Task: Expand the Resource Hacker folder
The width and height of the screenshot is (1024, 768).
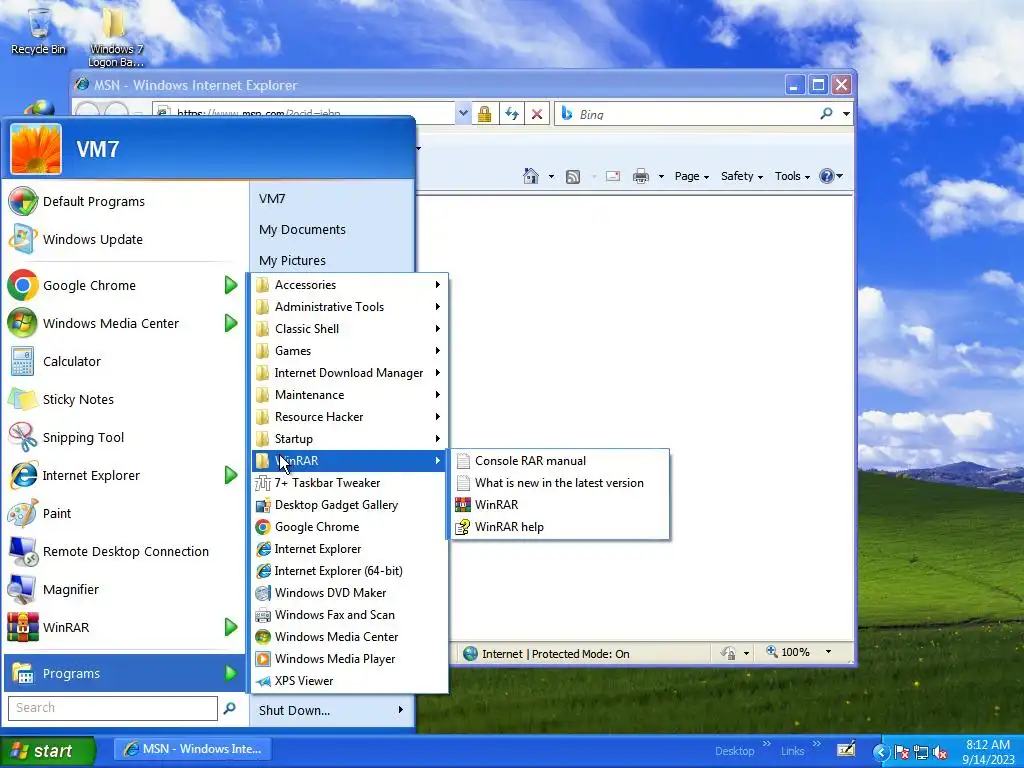Action: click(349, 417)
